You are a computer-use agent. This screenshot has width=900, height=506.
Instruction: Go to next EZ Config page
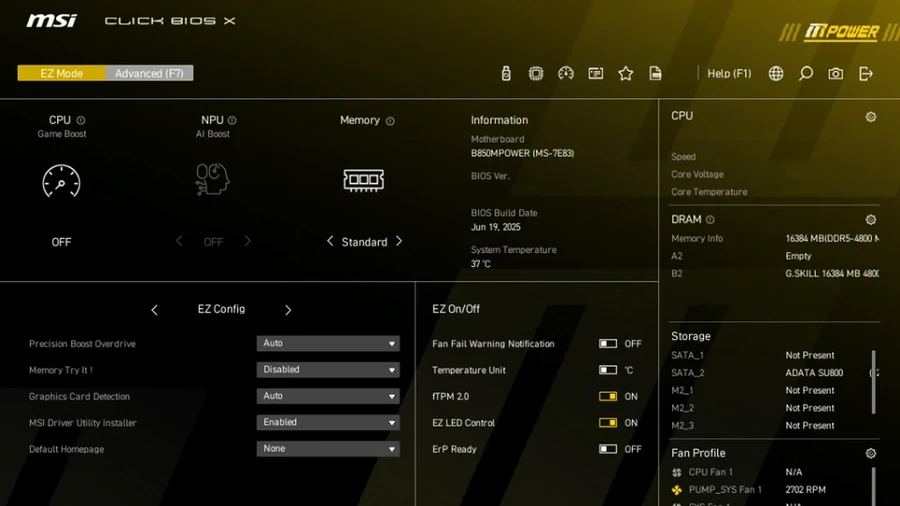(x=288, y=310)
